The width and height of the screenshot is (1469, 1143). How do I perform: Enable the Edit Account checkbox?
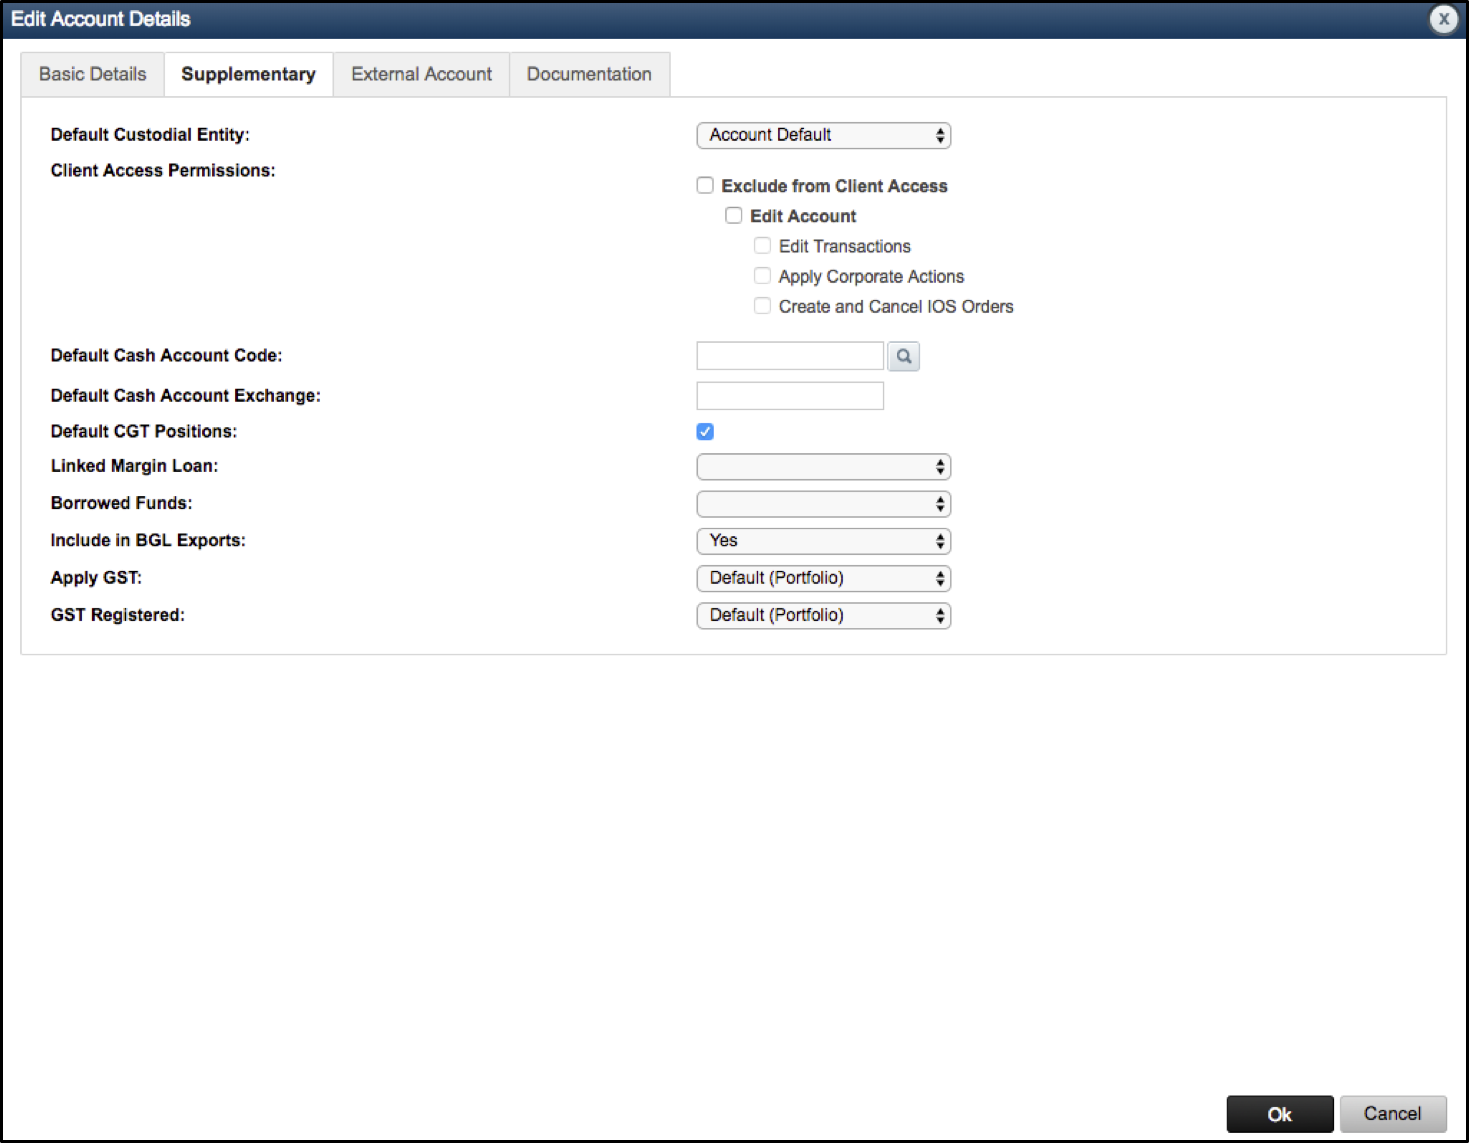coord(734,215)
